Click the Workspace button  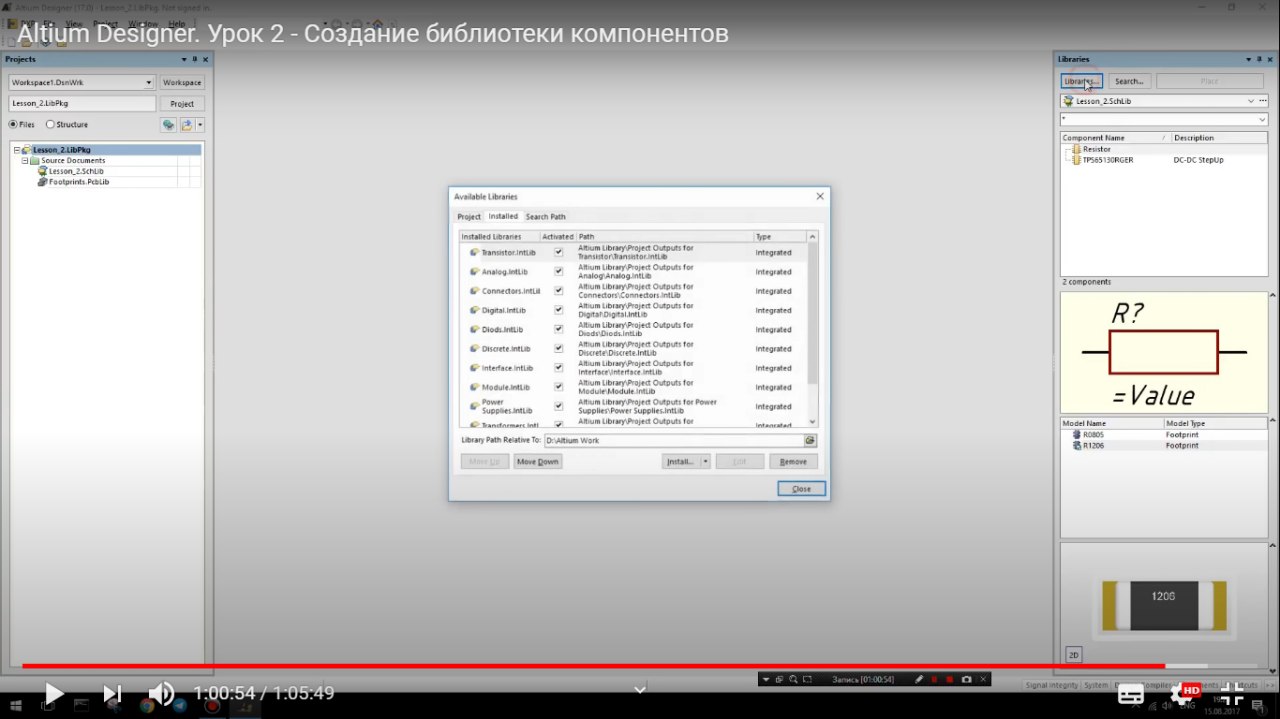pyautogui.click(x=182, y=83)
